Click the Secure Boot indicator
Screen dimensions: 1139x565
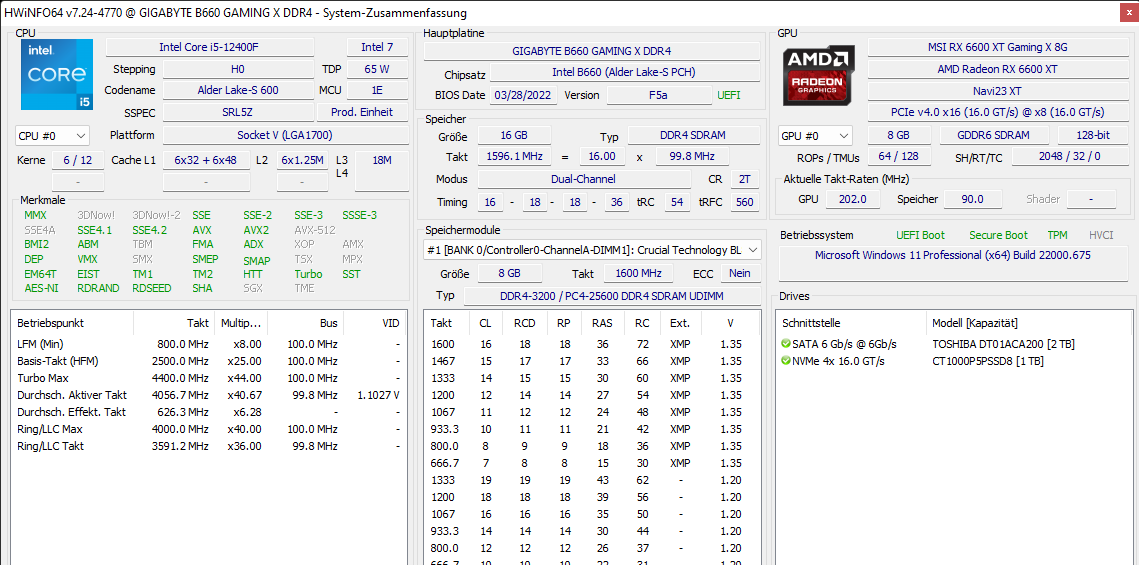(998, 235)
